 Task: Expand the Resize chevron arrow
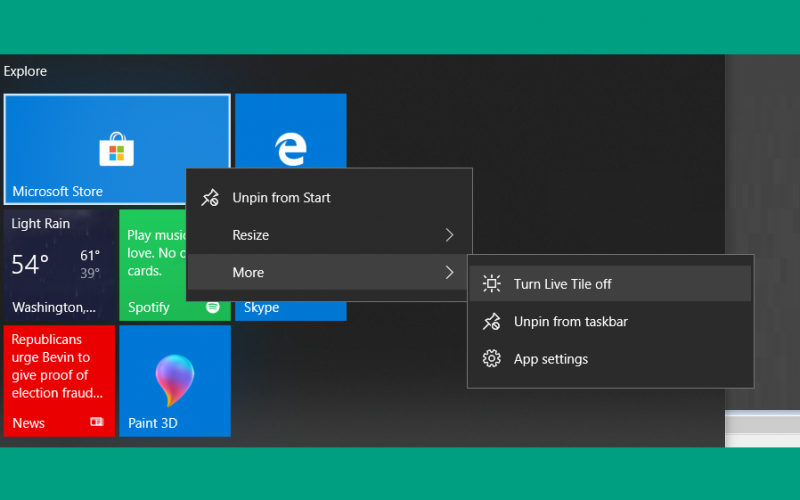(449, 235)
